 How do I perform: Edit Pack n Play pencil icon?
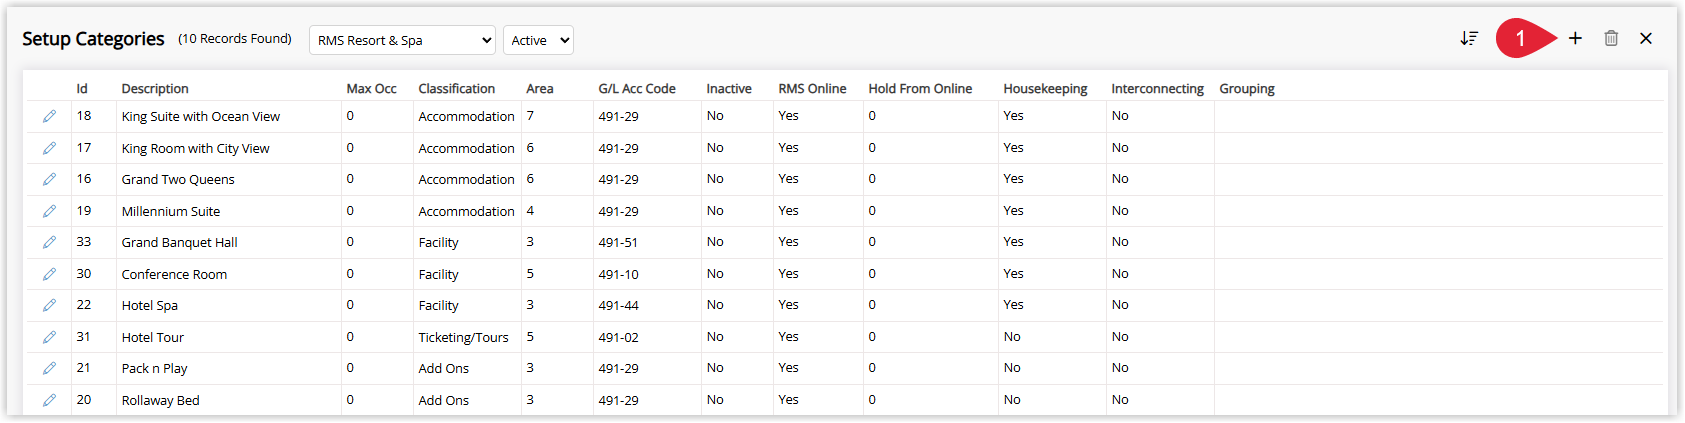pyautogui.click(x=49, y=368)
